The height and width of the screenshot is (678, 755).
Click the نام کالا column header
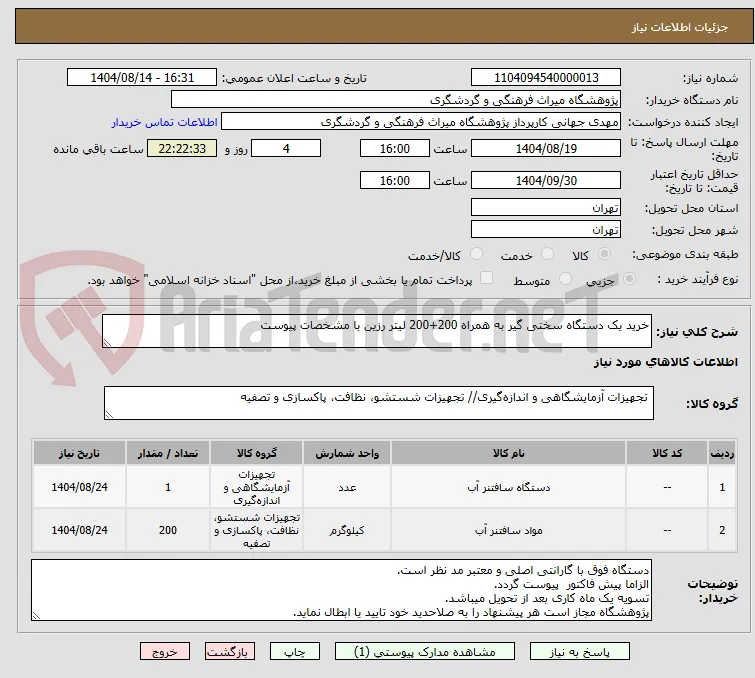pyautogui.click(x=508, y=454)
